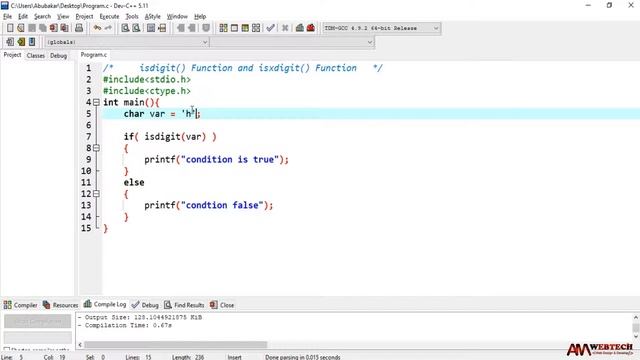Open the Compile Log bottom tab
This screenshot has height=360, width=640.
pyautogui.click(x=105, y=304)
